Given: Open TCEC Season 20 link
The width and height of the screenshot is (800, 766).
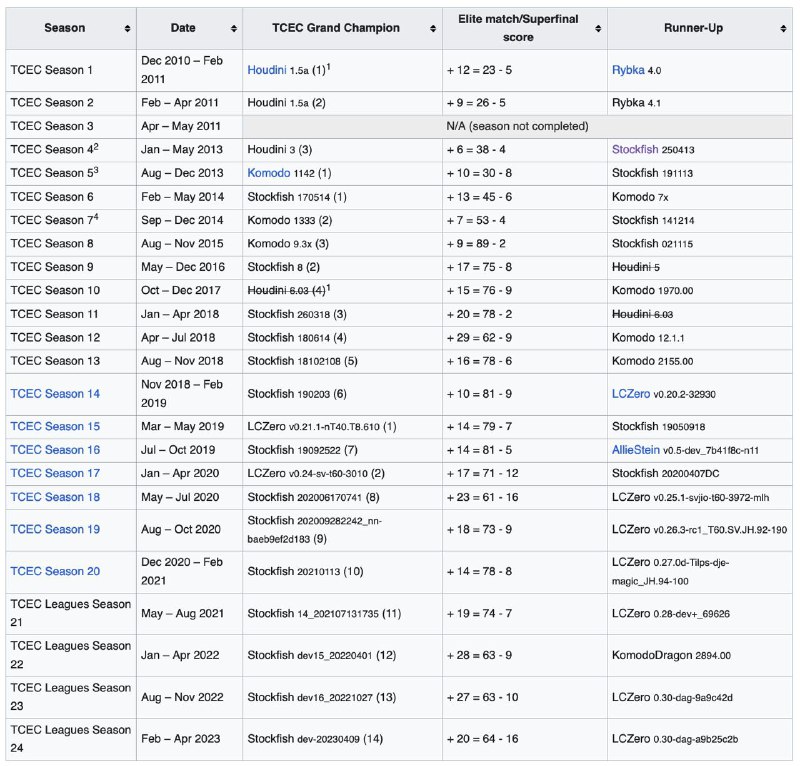Looking at the screenshot, I should coord(55,571).
